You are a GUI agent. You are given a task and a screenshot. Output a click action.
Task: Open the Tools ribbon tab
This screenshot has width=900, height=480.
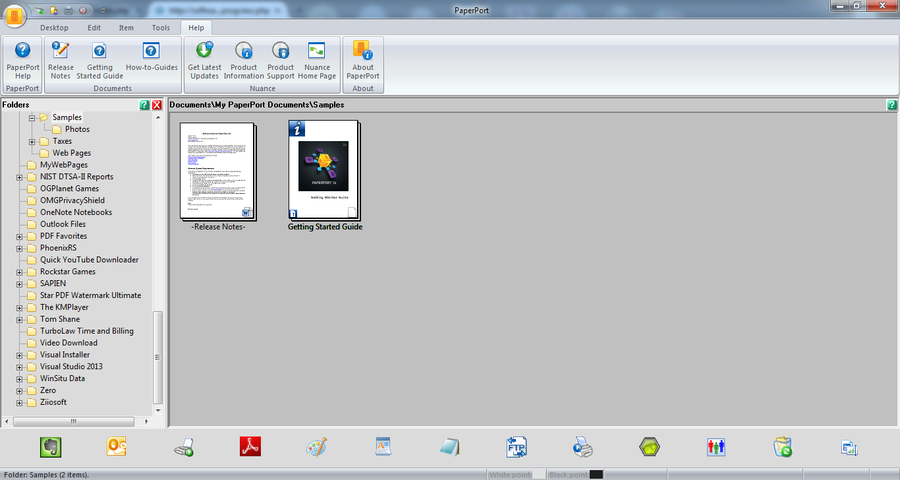(x=161, y=28)
